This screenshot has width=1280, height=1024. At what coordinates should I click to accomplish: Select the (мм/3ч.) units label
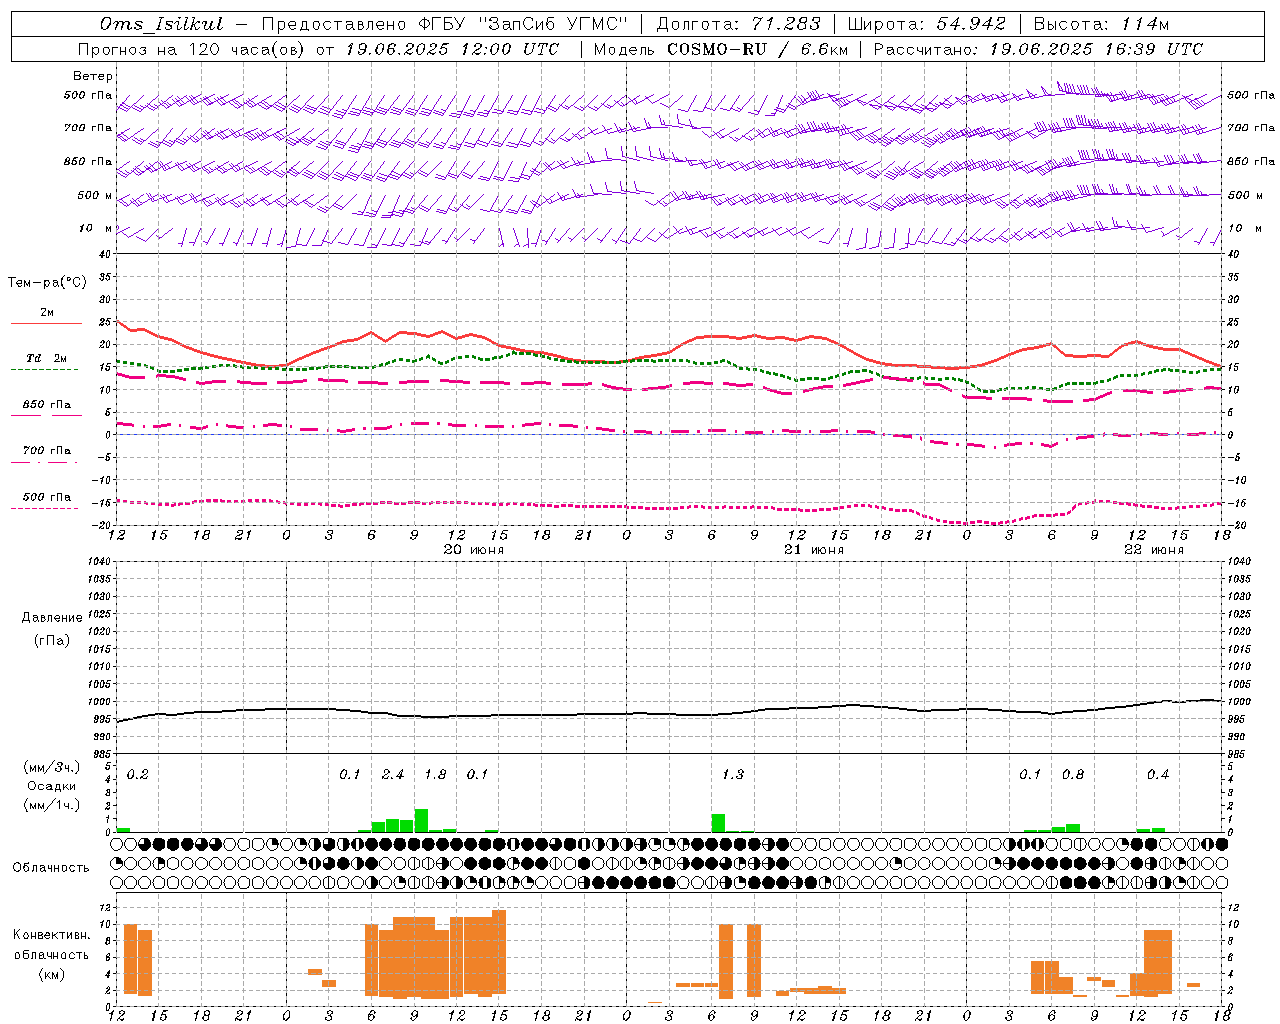pos(51,767)
